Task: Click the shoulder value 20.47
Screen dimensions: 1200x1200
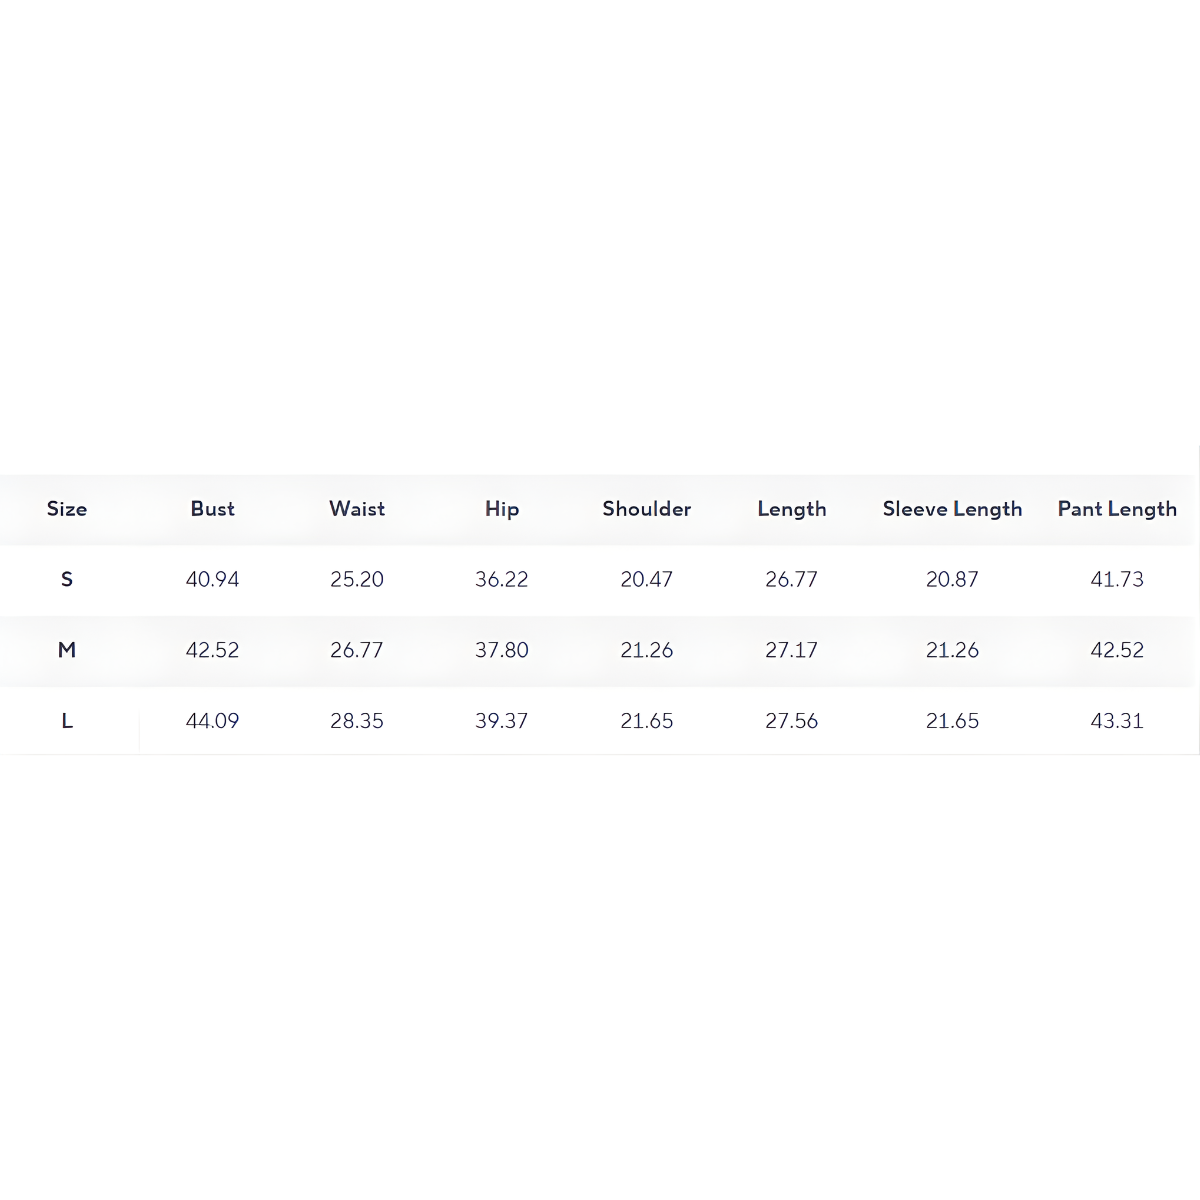Action: [647, 579]
